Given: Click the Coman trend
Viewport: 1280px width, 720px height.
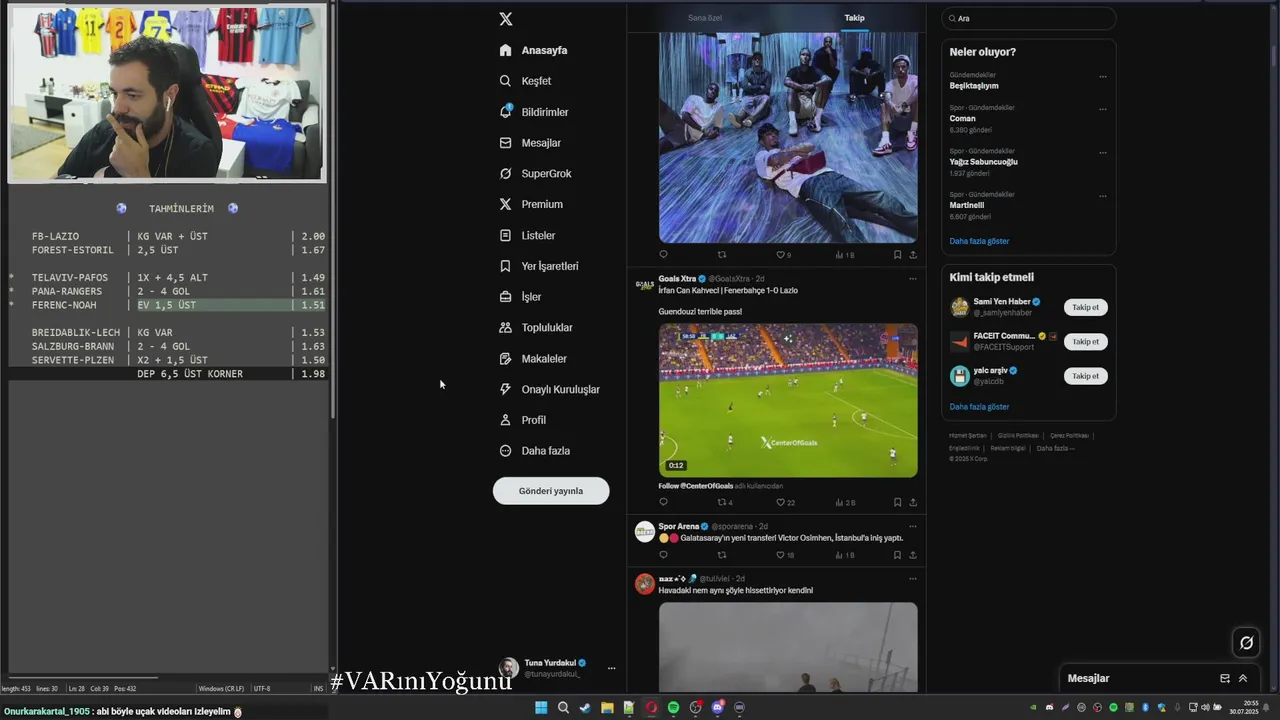Looking at the screenshot, I should point(962,118).
